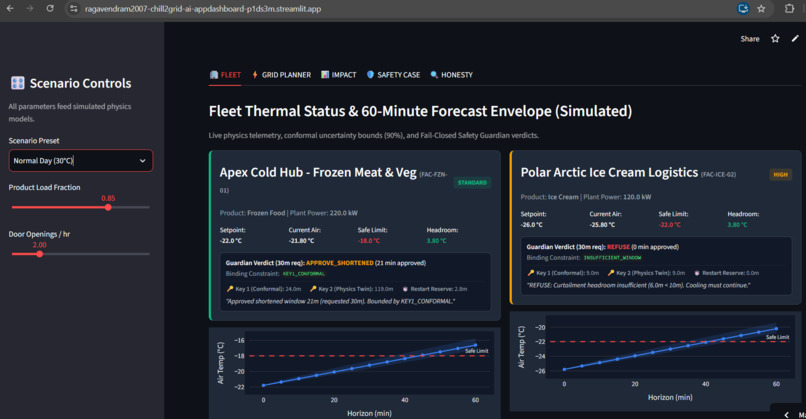The height and width of the screenshot is (419, 806).
Task: Adjust the Product Load Fraction slider handle
Action: coord(108,207)
